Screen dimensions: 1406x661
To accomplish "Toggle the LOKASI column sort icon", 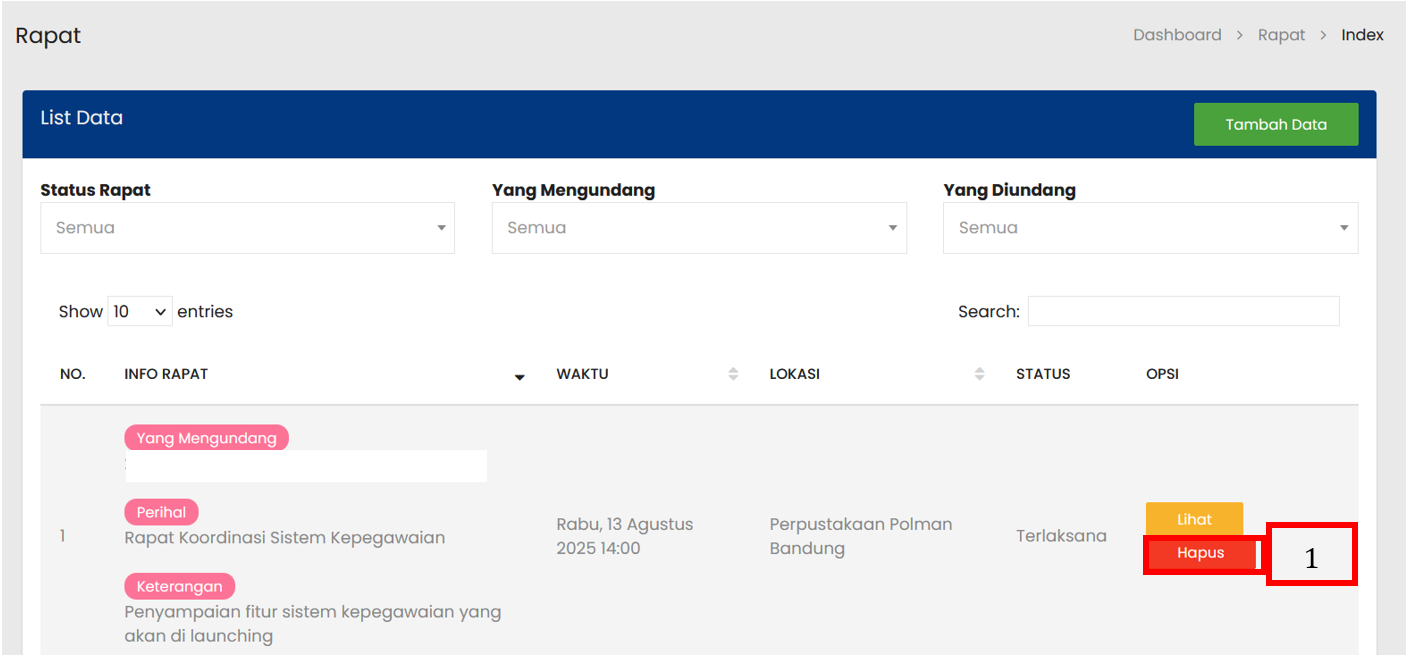I will click(x=979, y=374).
